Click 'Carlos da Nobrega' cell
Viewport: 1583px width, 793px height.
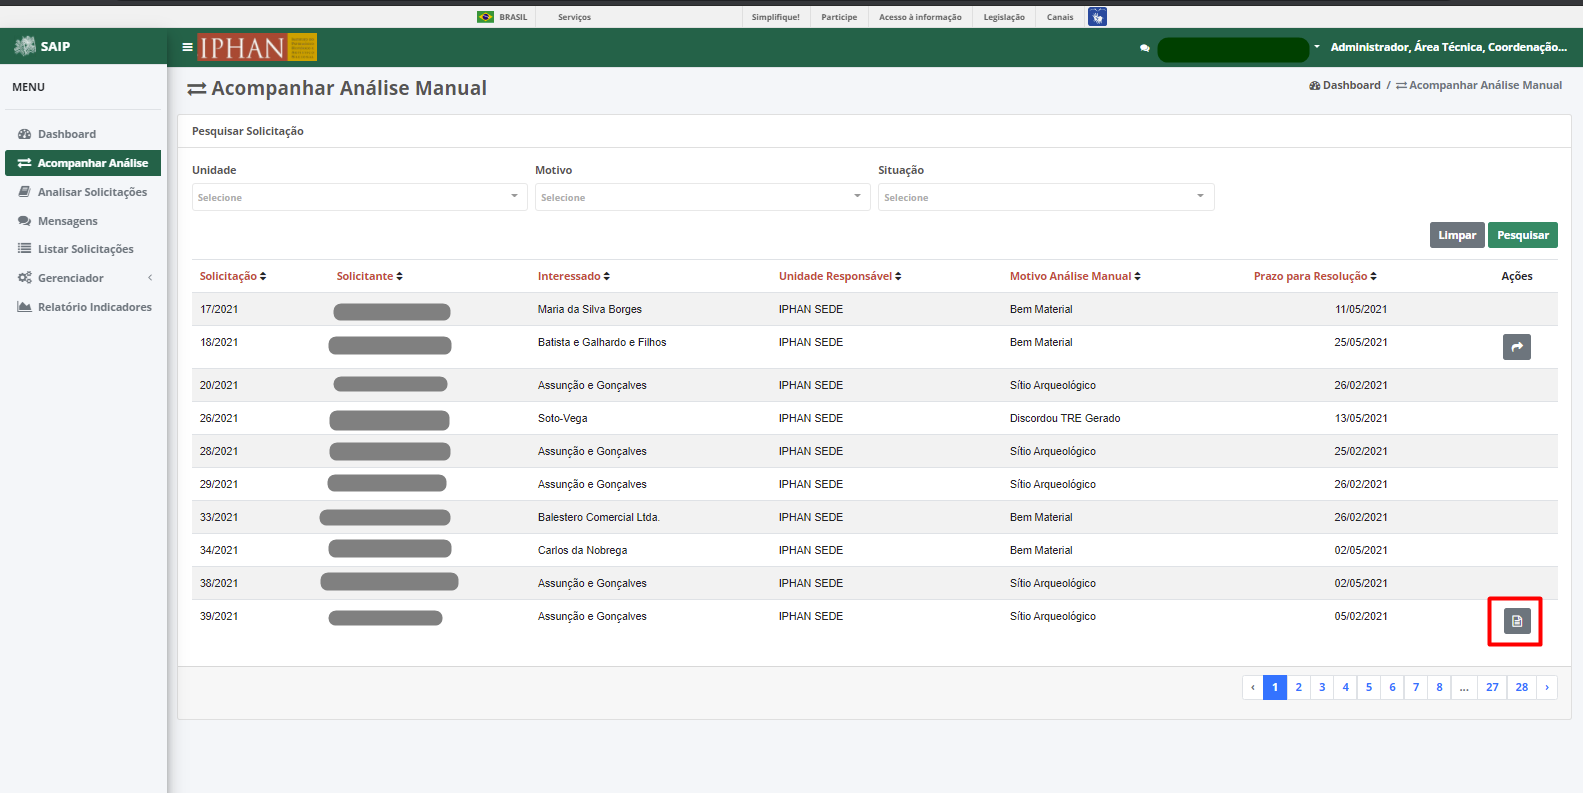point(583,550)
